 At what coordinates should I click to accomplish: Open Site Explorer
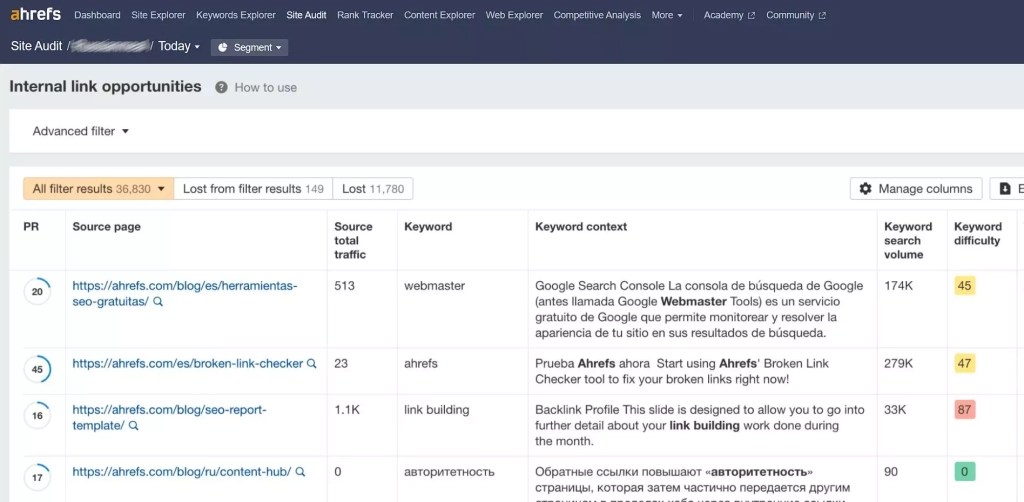(x=158, y=15)
